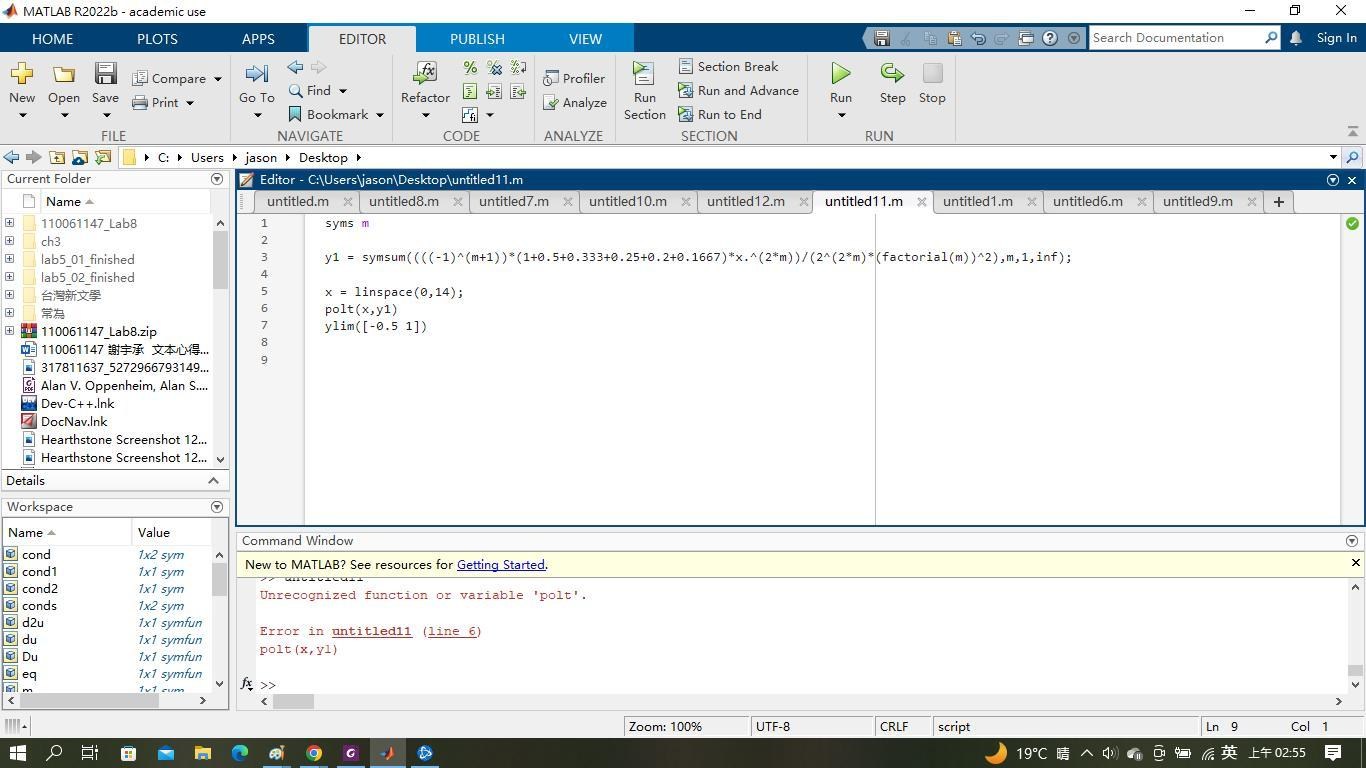This screenshot has height=768, width=1366.
Task: Collapse the Workspace panel
Action: 216,507
